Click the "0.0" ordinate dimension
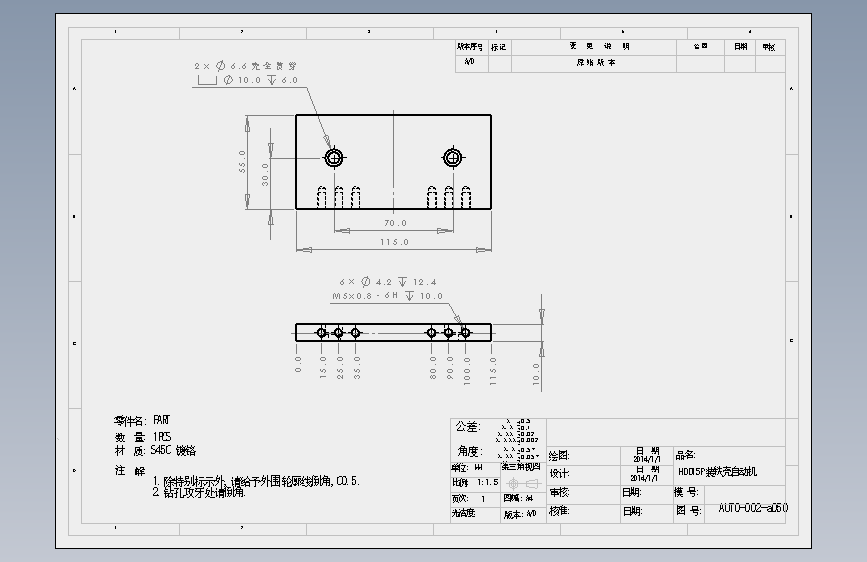 click(298, 363)
